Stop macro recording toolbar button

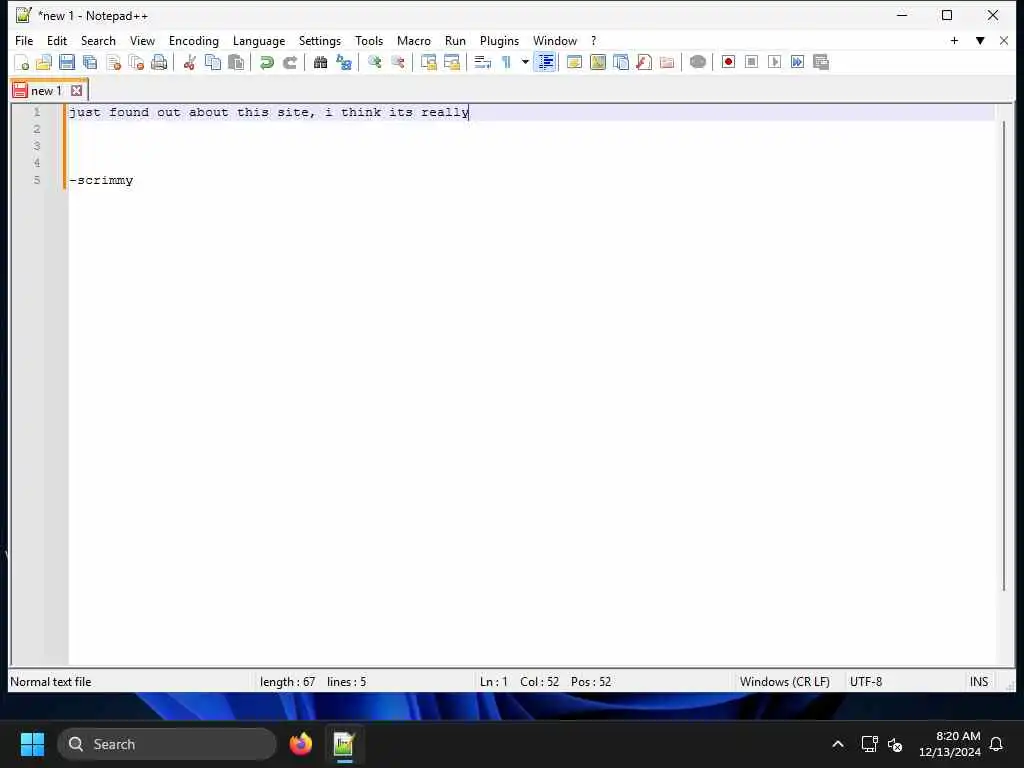pyautogui.click(x=752, y=63)
